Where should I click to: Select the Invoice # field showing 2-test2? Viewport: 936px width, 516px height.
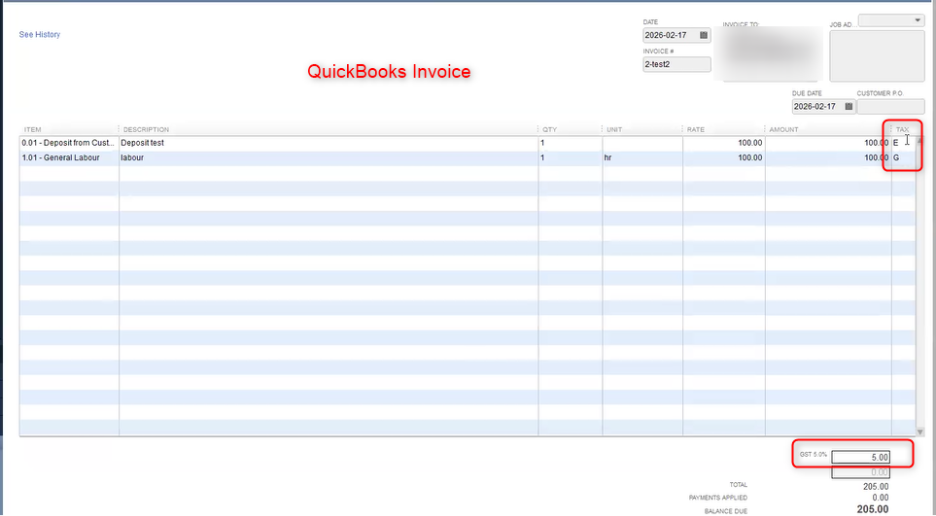pos(676,64)
